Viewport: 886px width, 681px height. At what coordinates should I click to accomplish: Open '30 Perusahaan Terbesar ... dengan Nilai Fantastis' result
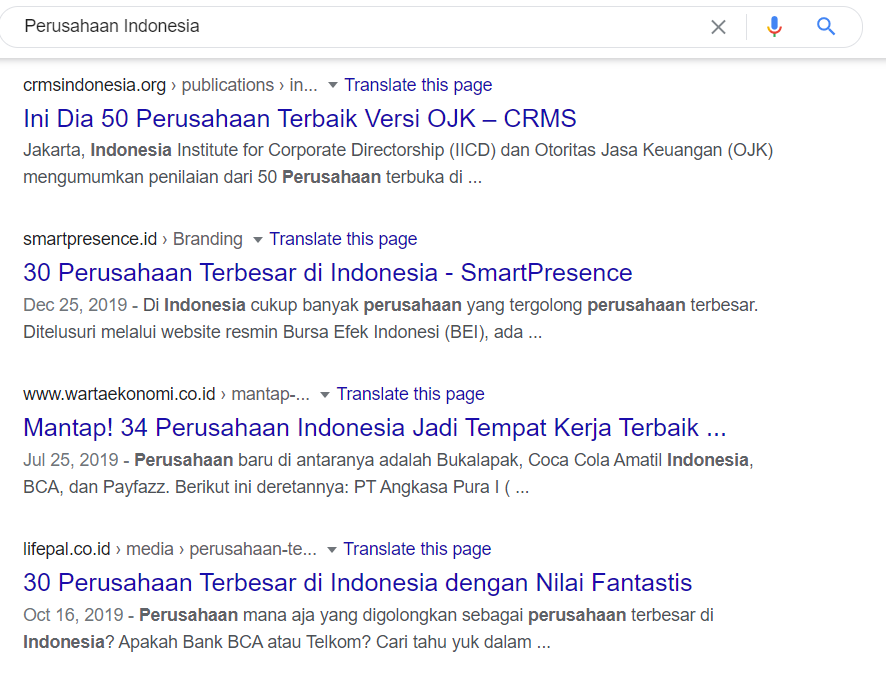point(358,583)
